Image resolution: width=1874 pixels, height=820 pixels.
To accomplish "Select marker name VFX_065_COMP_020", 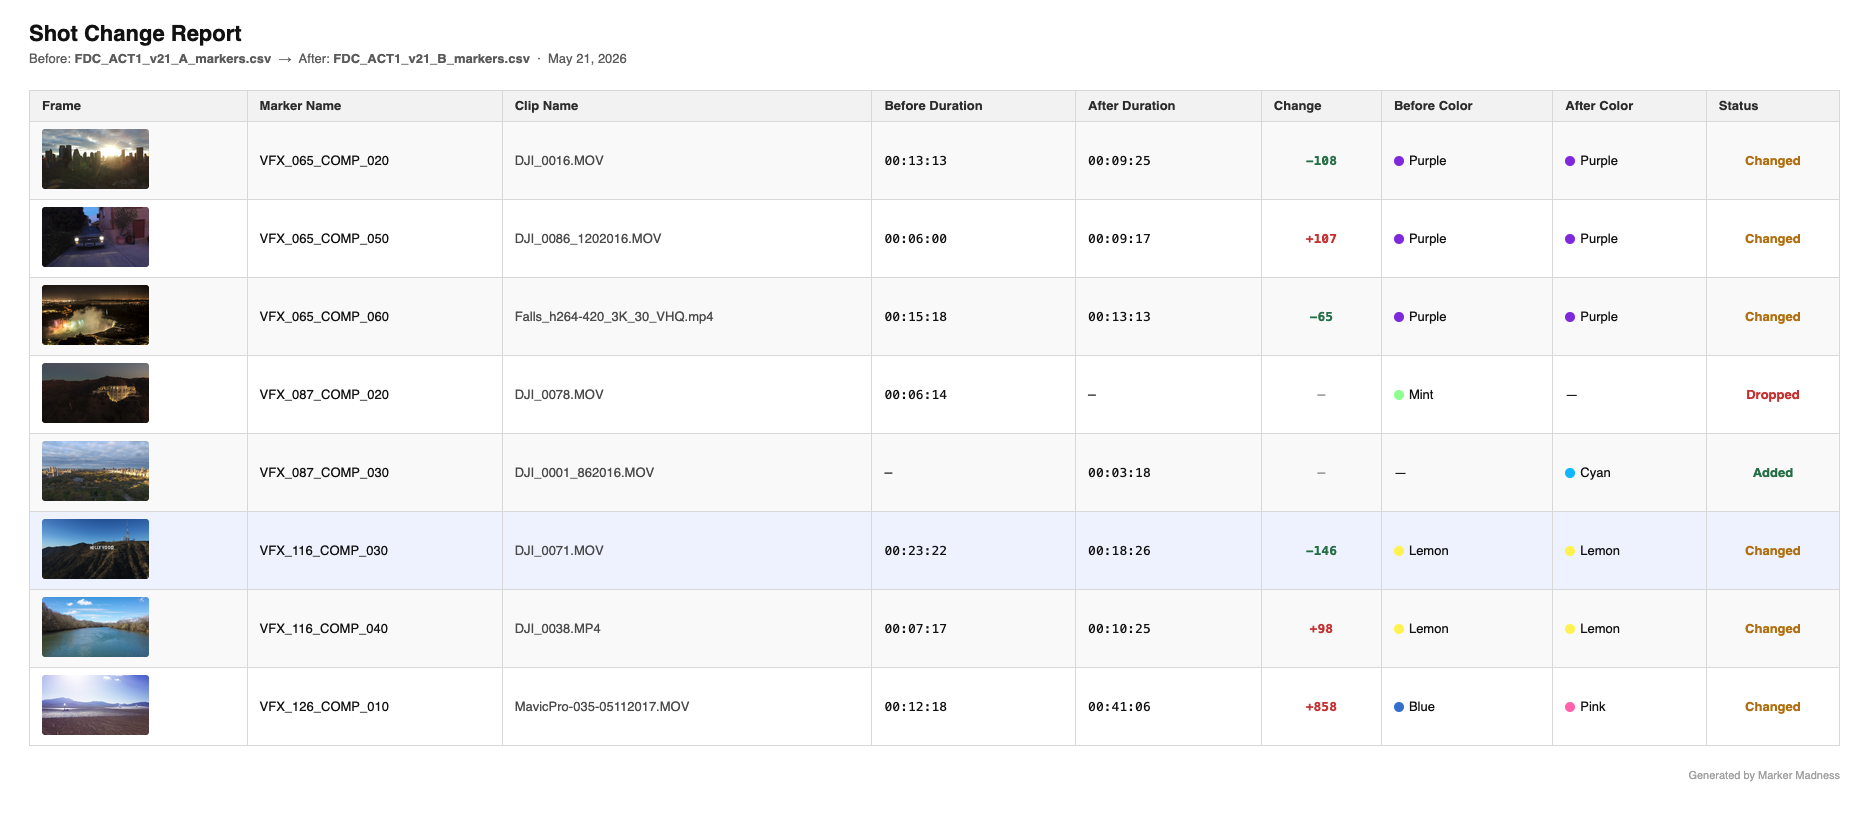I will (x=324, y=161).
